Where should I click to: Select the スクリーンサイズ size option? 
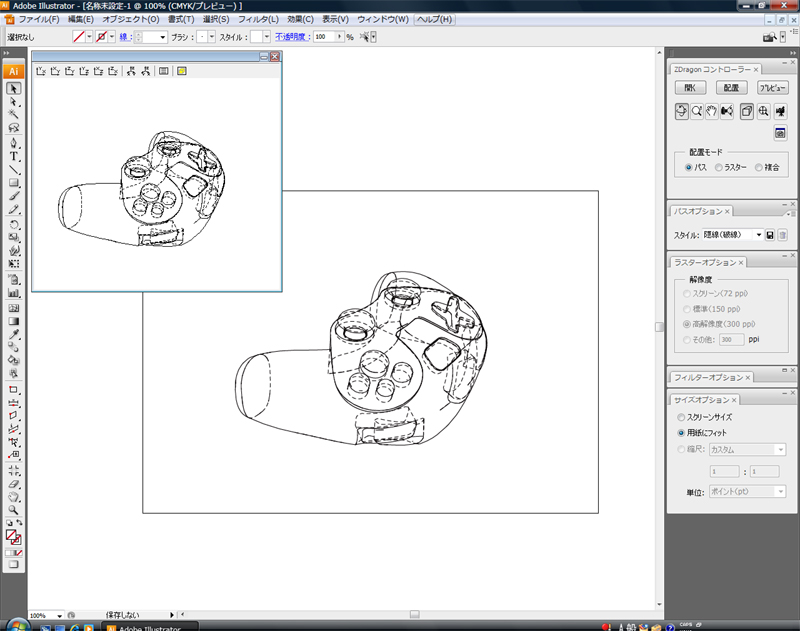pos(683,417)
